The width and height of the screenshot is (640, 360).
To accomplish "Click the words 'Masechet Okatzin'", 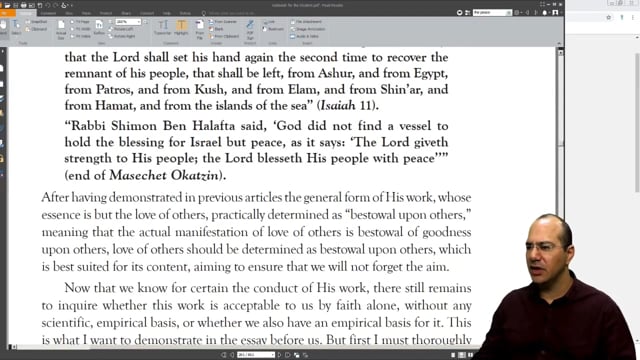I will point(164,176).
